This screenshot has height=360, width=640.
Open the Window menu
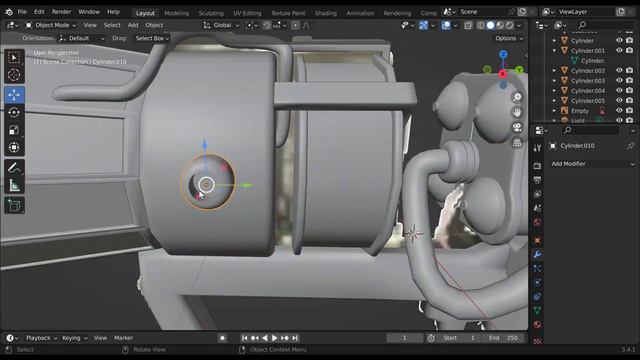click(x=89, y=12)
